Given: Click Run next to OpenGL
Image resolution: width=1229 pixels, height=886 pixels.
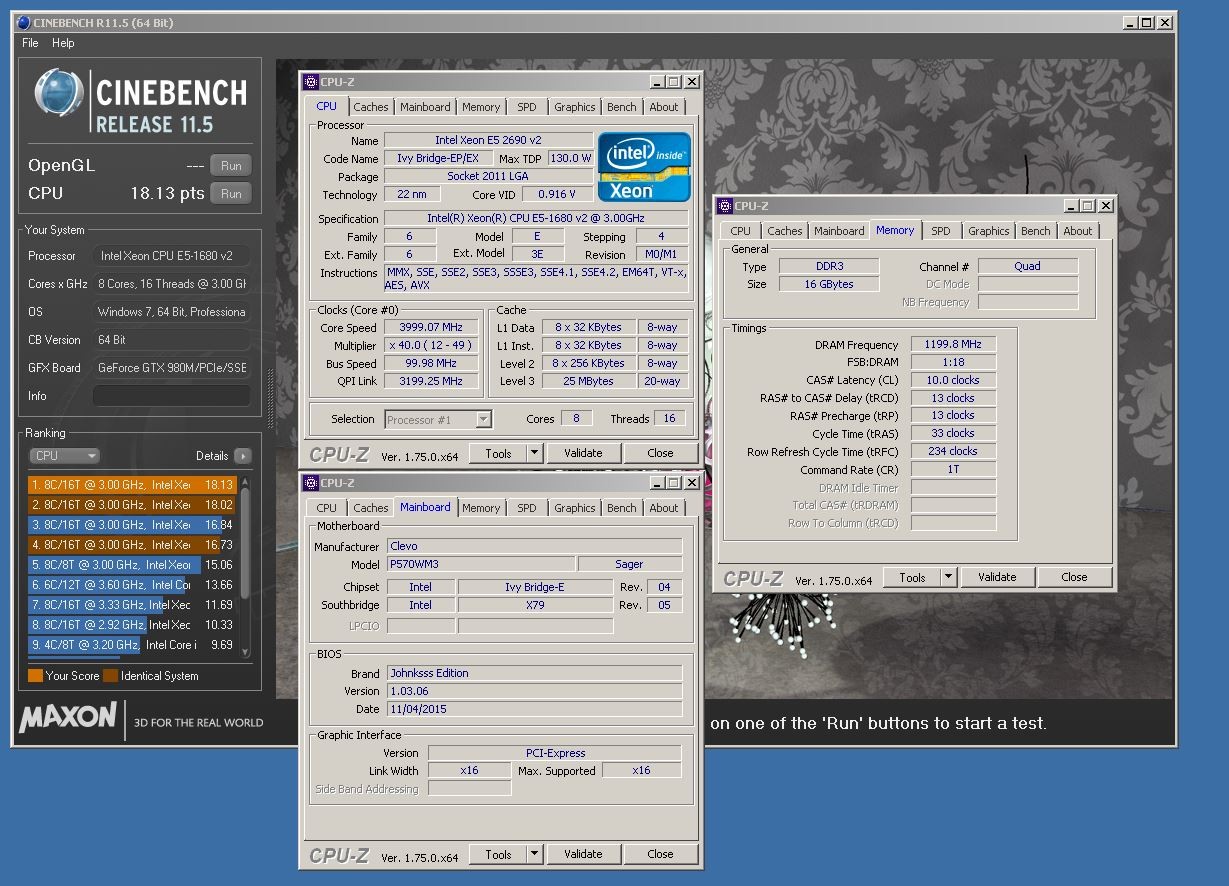Looking at the screenshot, I should tap(231, 166).
